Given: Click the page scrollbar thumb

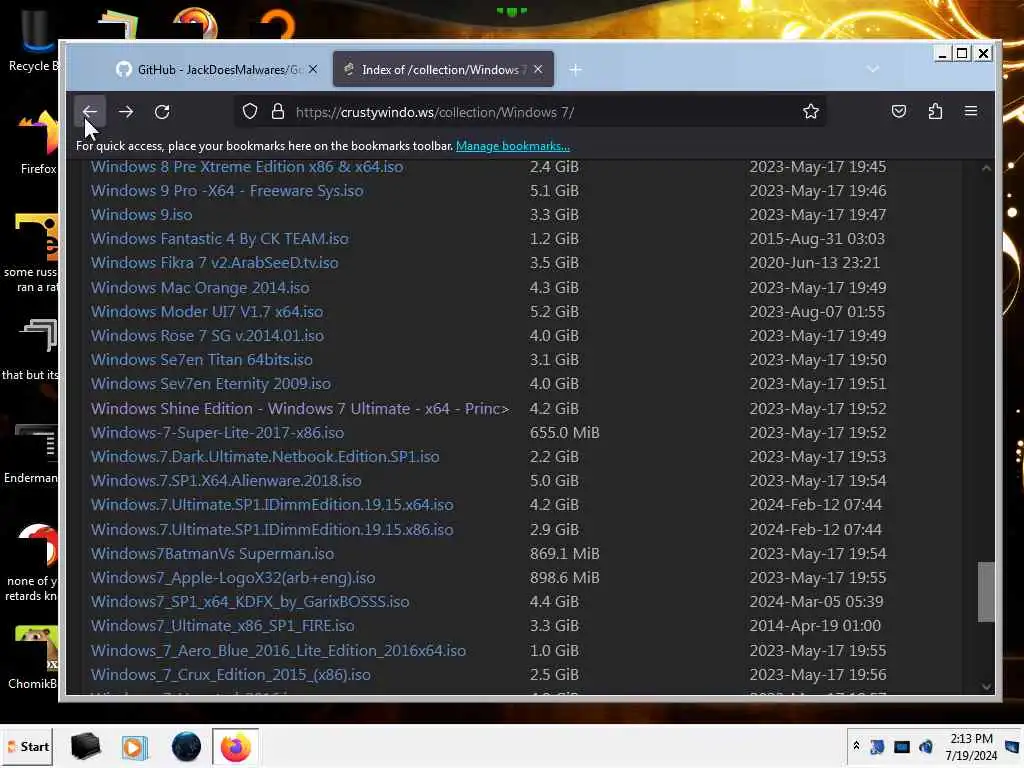Looking at the screenshot, I should 986,592.
